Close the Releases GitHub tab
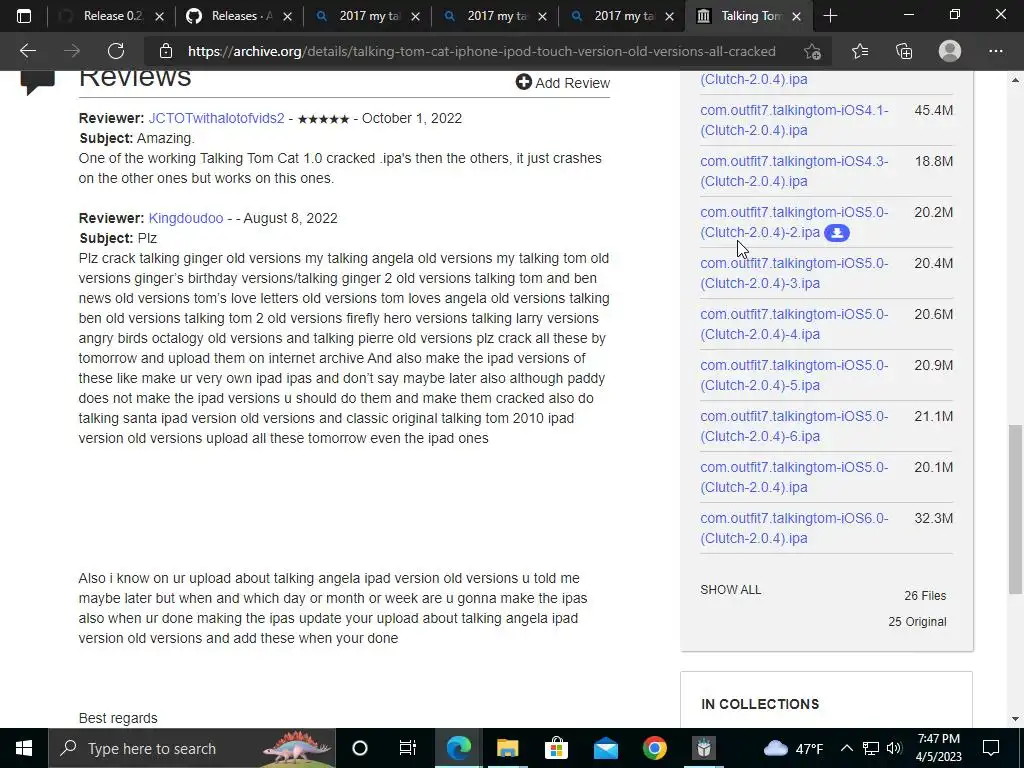The image size is (1024, 768). point(287,17)
